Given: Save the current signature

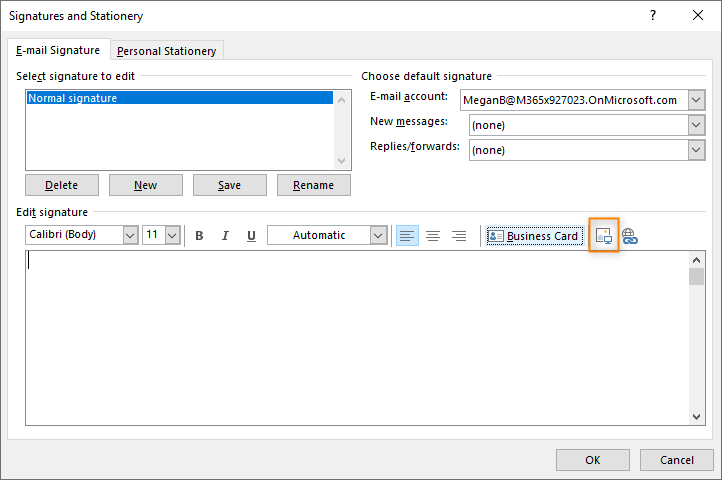Looking at the screenshot, I should point(229,185).
